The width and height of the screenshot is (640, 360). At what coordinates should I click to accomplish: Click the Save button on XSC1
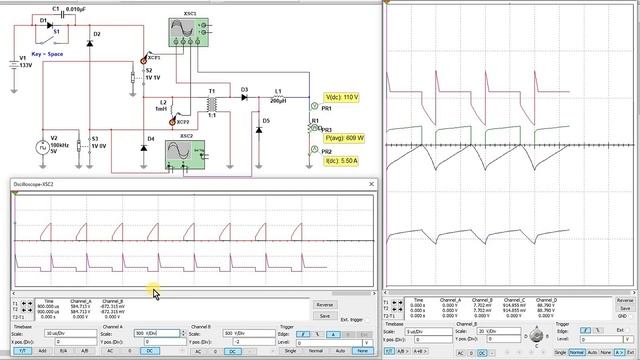[x=625, y=309]
